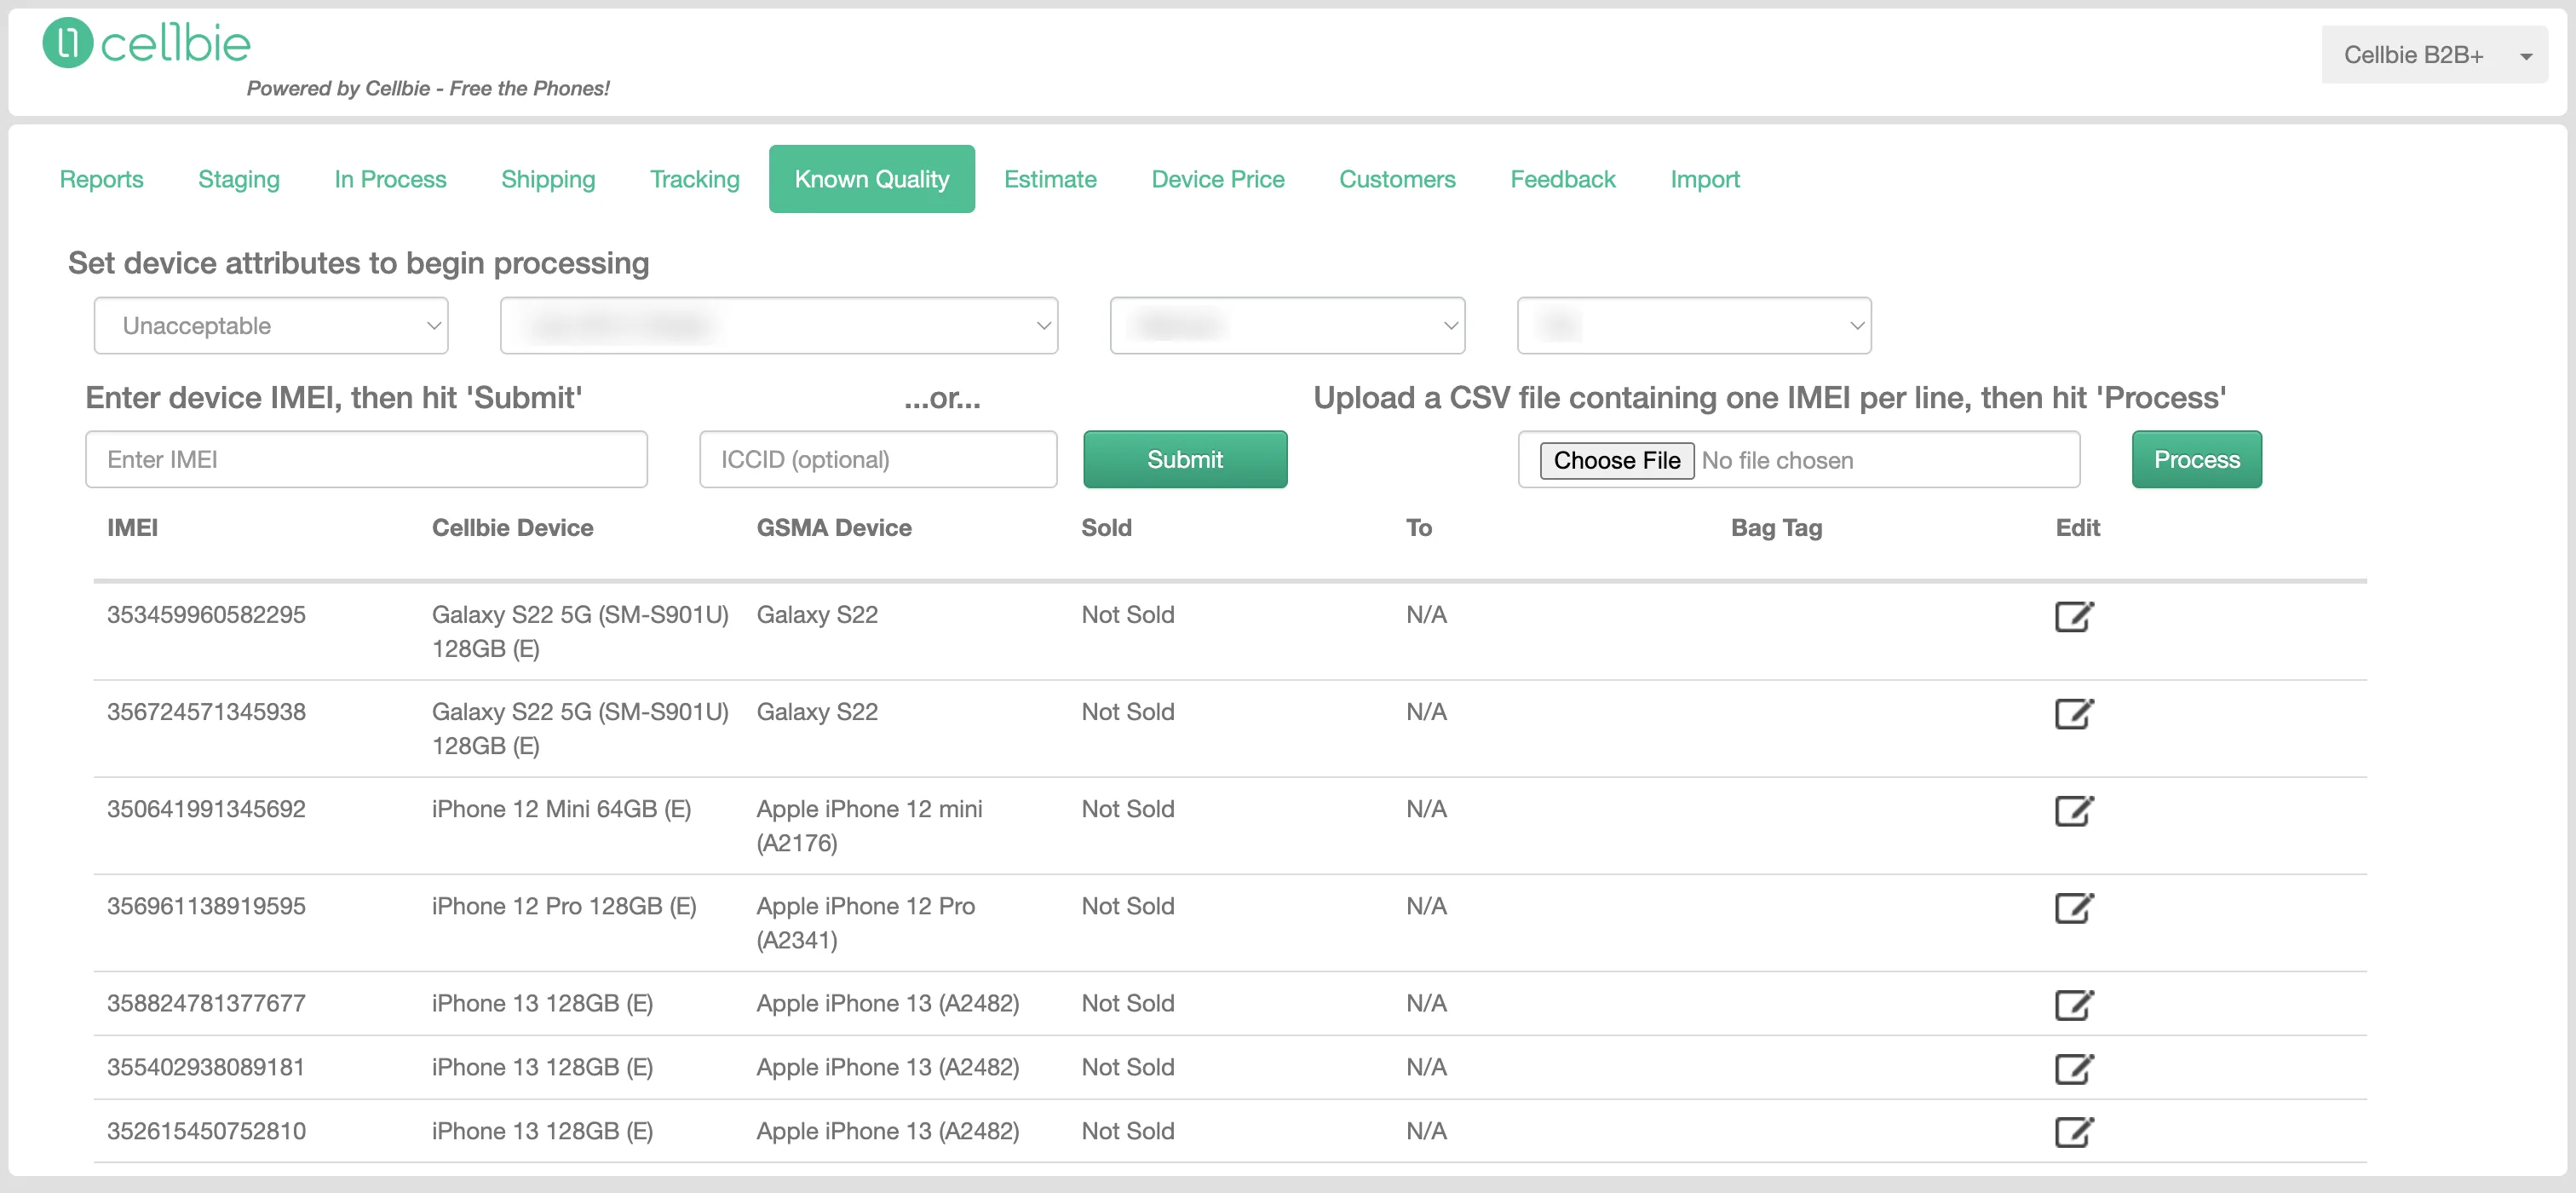Click Apple iPhone 12 mini (A2176) cell
Image resolution: width=2576 pixels, height=1193 pixels.
coord(869,826)
